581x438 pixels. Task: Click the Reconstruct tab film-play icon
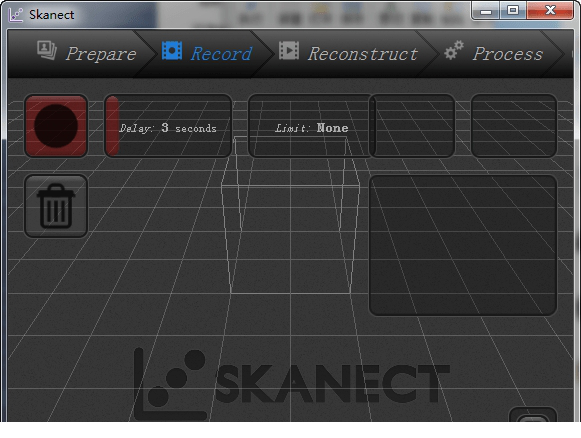289,50
